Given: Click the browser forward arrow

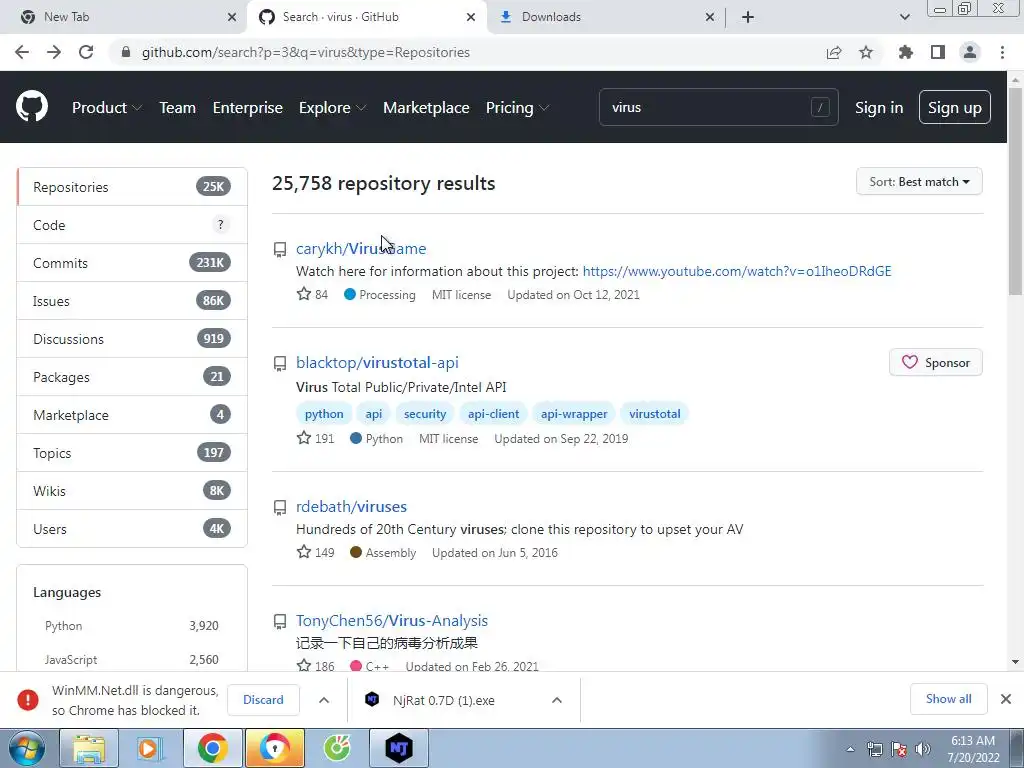Looking at the screenshot, I should coord(54,52).
